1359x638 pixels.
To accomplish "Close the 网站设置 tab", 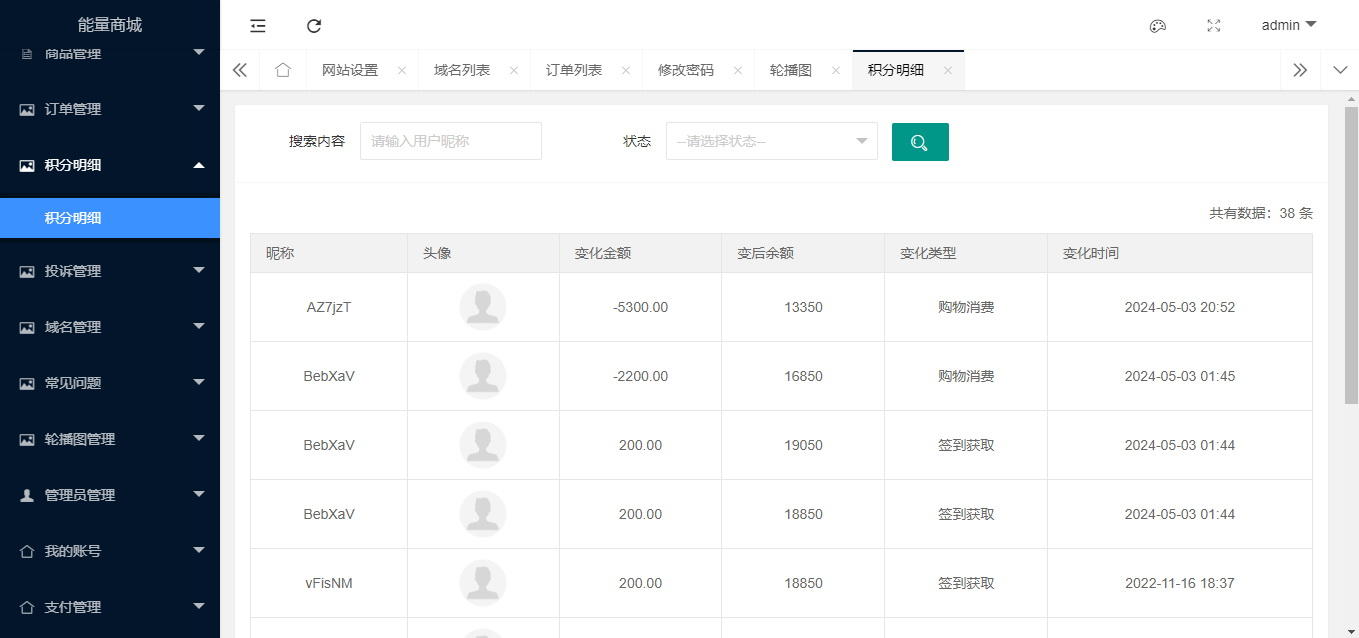I will (x=402, y=70).
